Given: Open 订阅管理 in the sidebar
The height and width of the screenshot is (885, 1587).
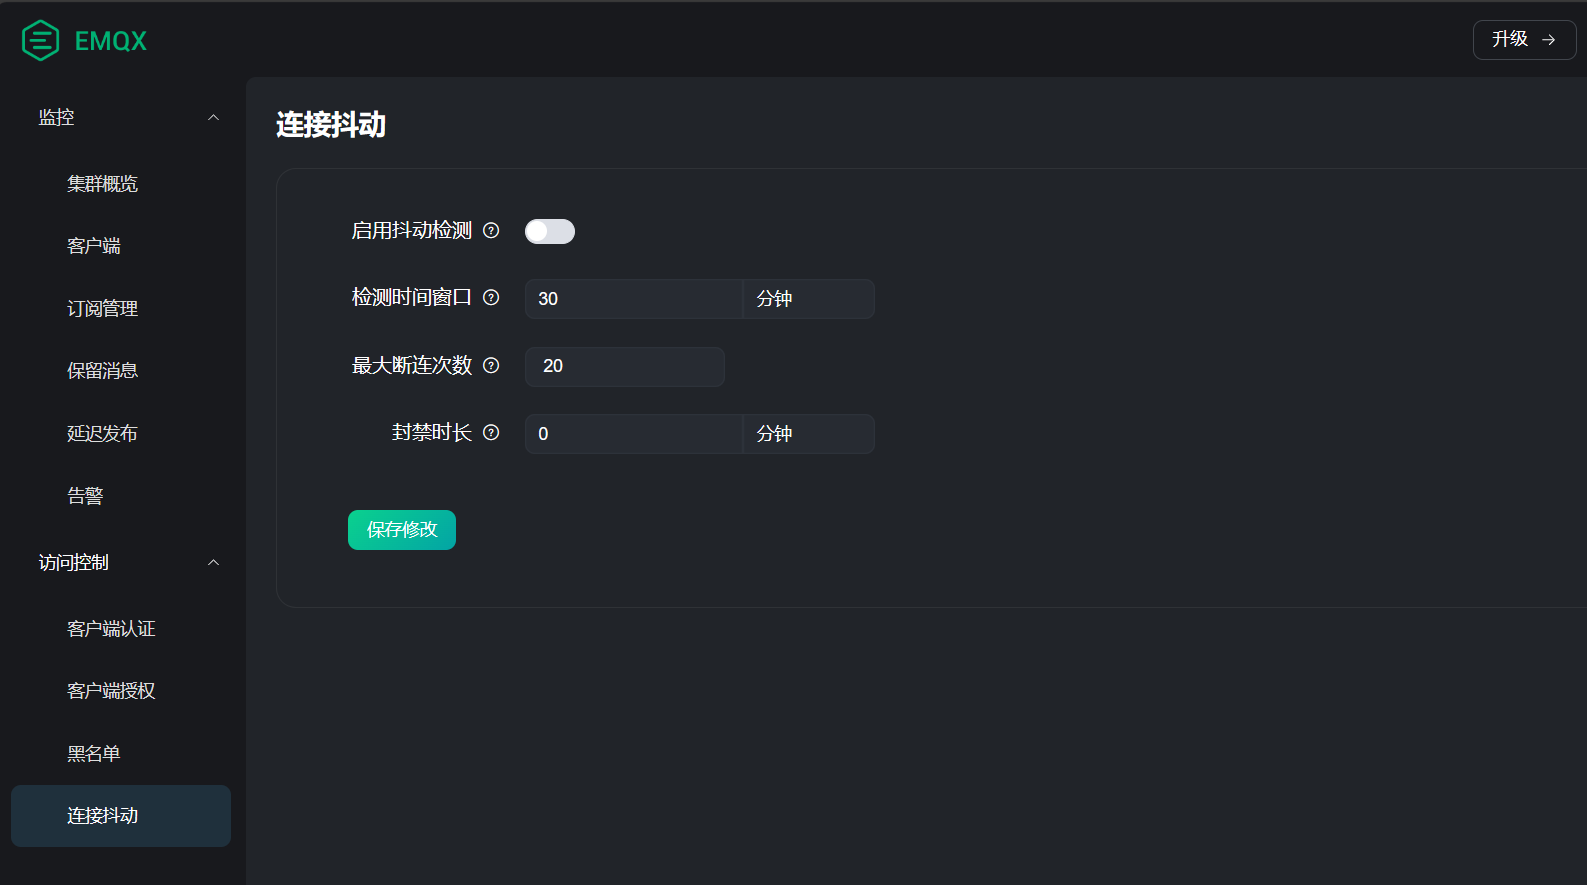Looking at the screenshot, I should coord(102,309).
